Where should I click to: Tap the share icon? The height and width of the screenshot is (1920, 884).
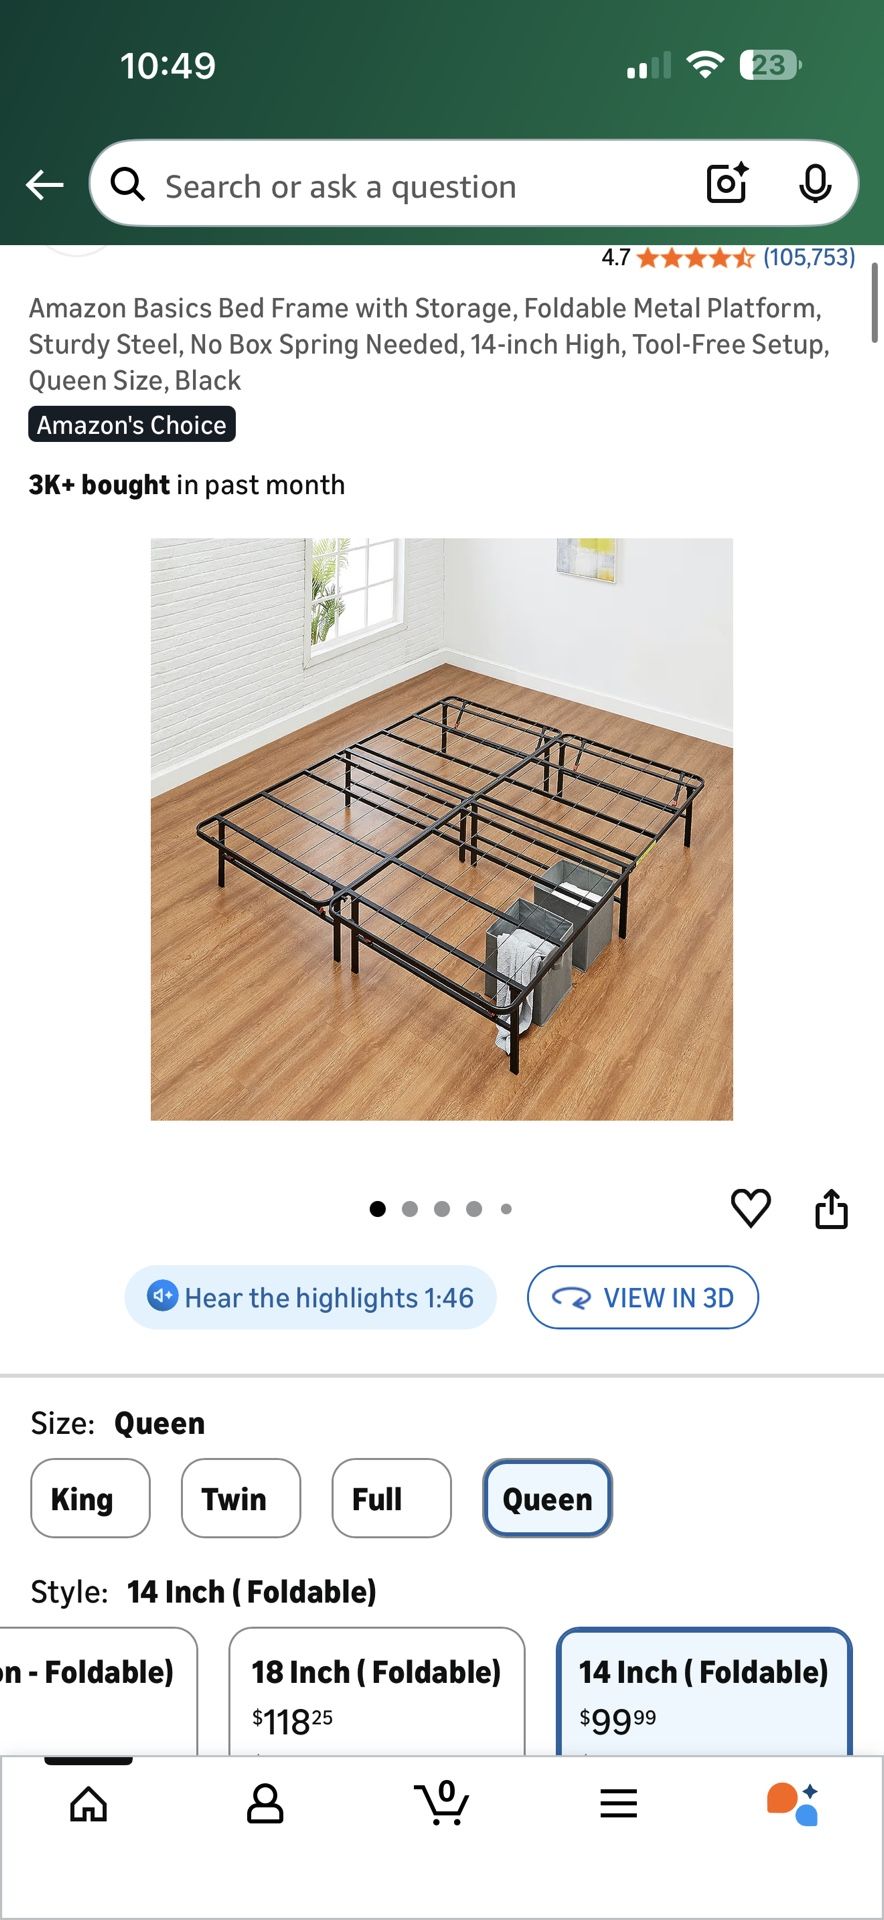click(831, 1208)
